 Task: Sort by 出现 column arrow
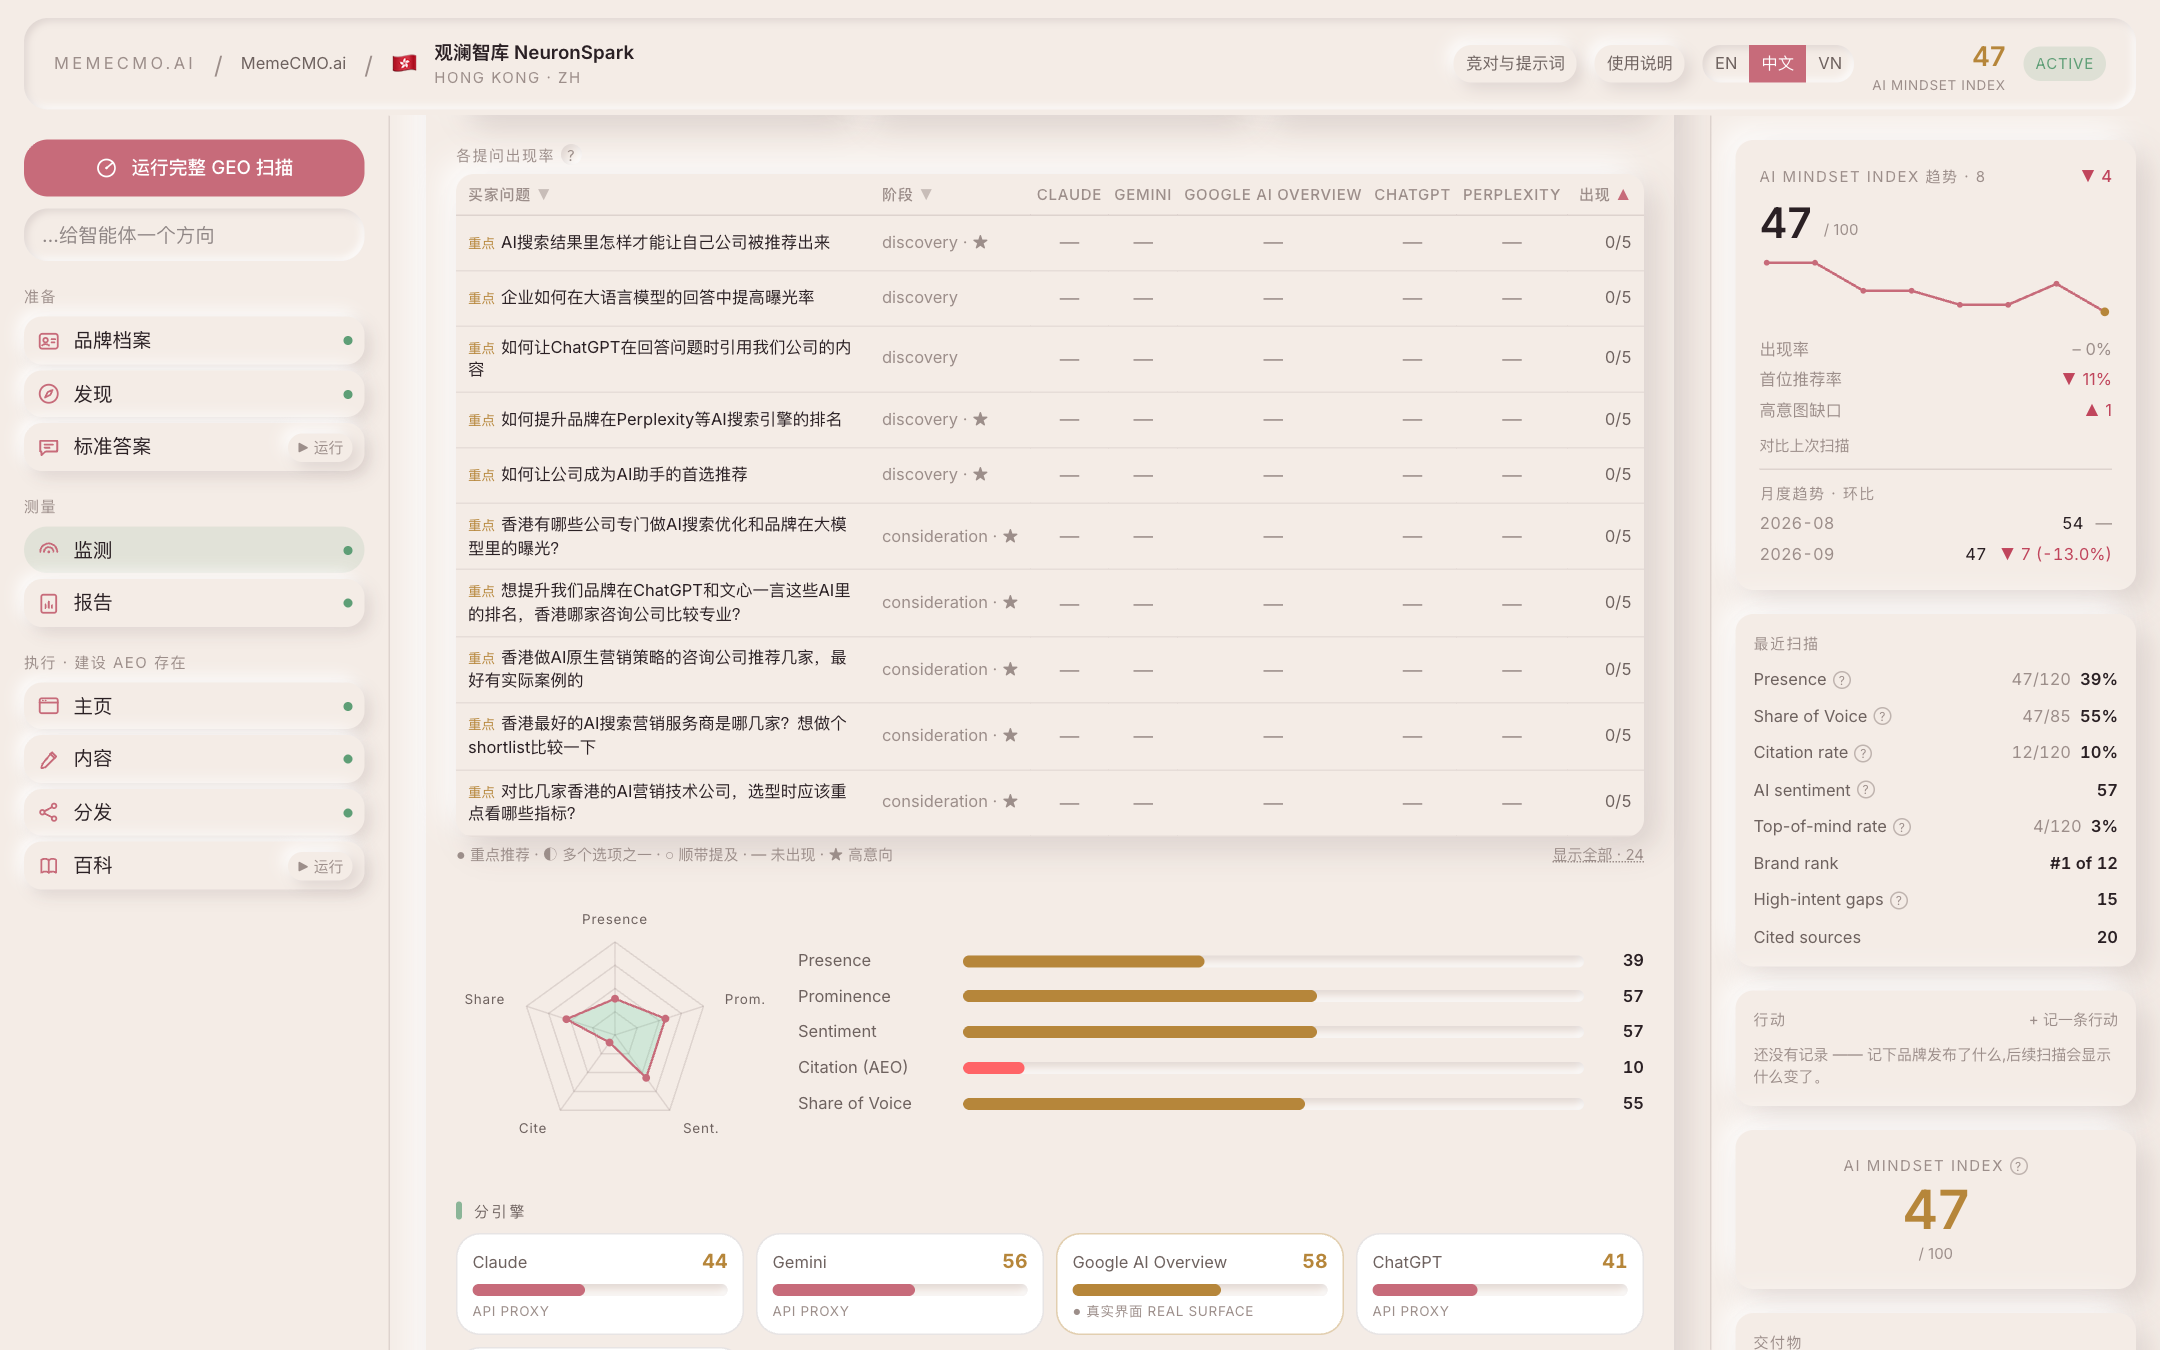1623,194
